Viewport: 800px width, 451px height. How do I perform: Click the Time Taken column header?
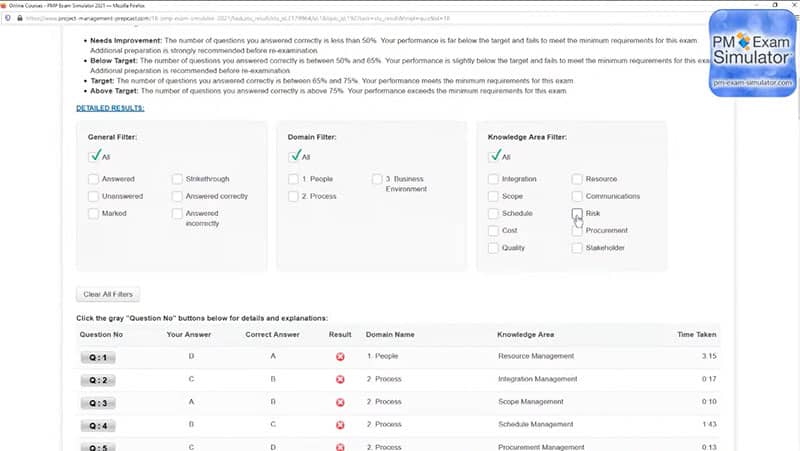[x=697, y=335]
